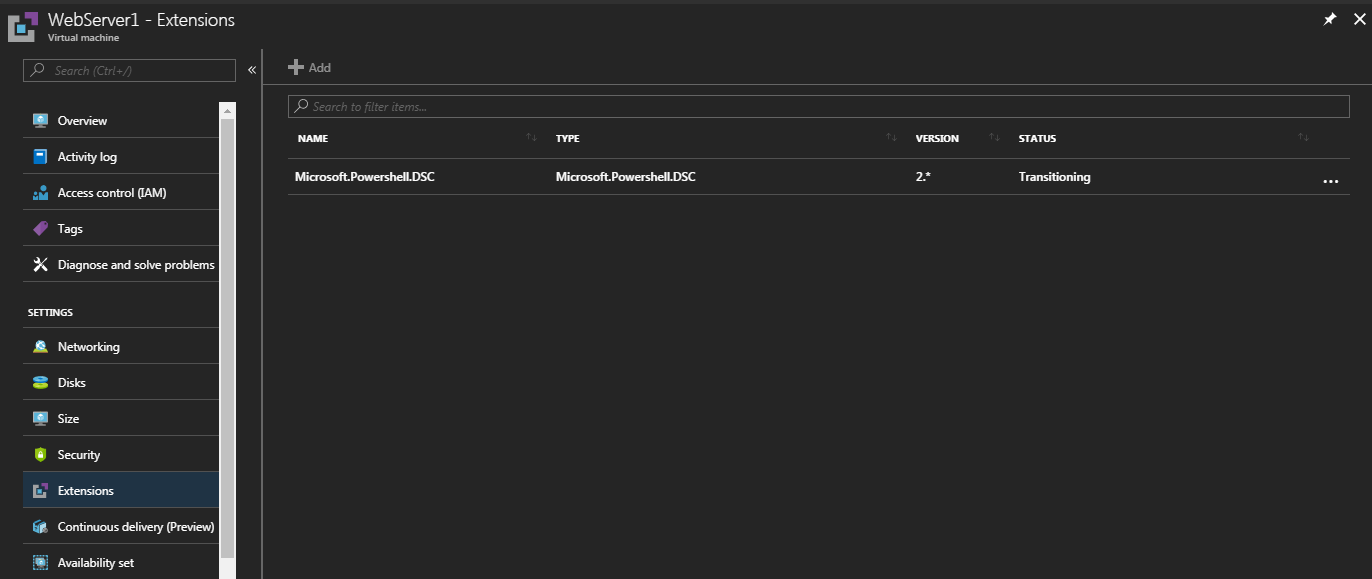Open Availability set settings
Image resolution: width=1372 pixels, height=579 pixels.
[121, 562]
